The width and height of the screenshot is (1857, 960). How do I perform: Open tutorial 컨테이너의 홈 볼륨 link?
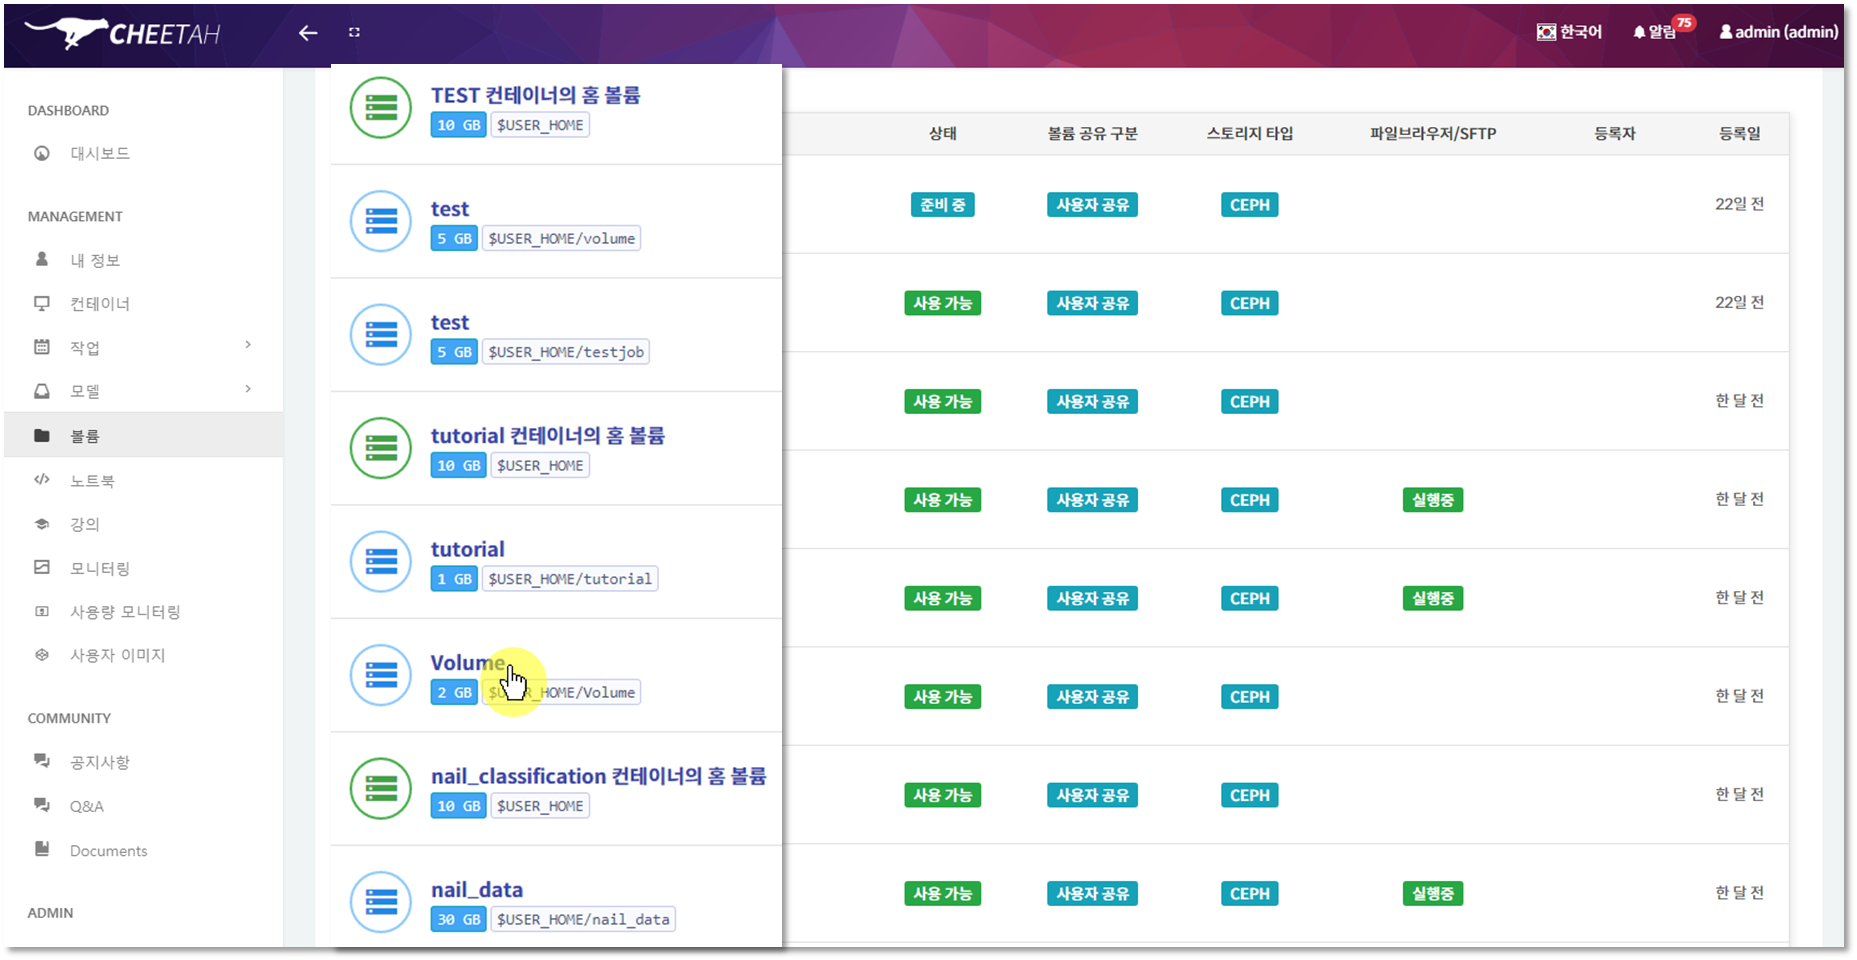coord(548,436)
